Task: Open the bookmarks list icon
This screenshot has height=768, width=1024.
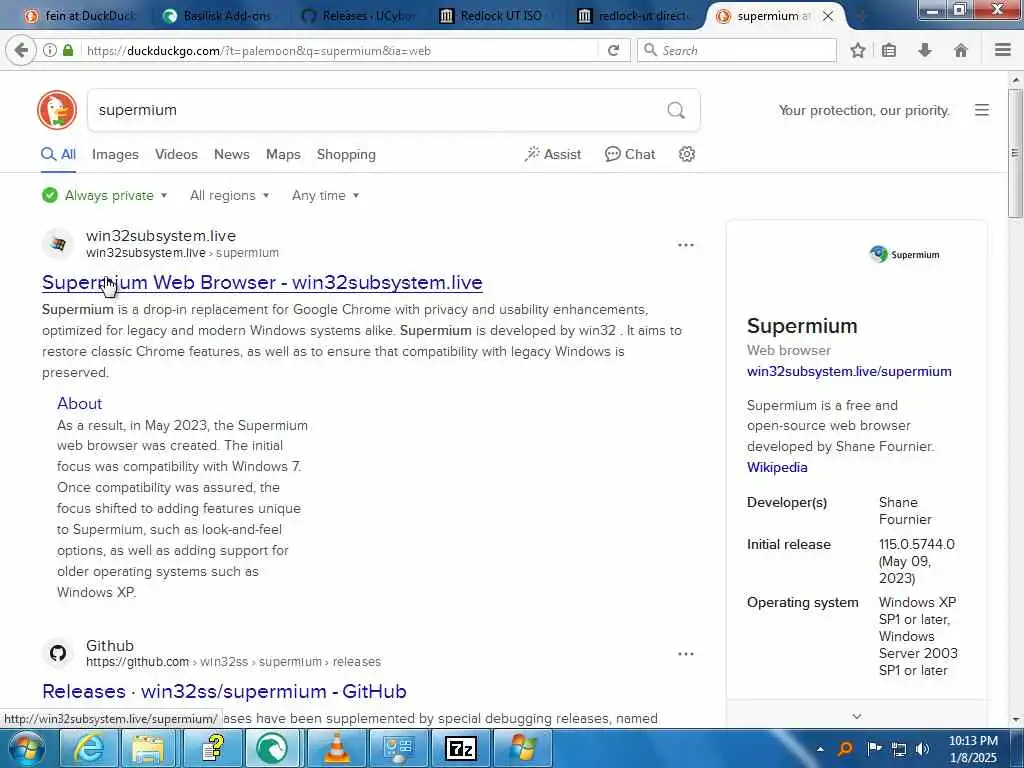Action: 889,50
